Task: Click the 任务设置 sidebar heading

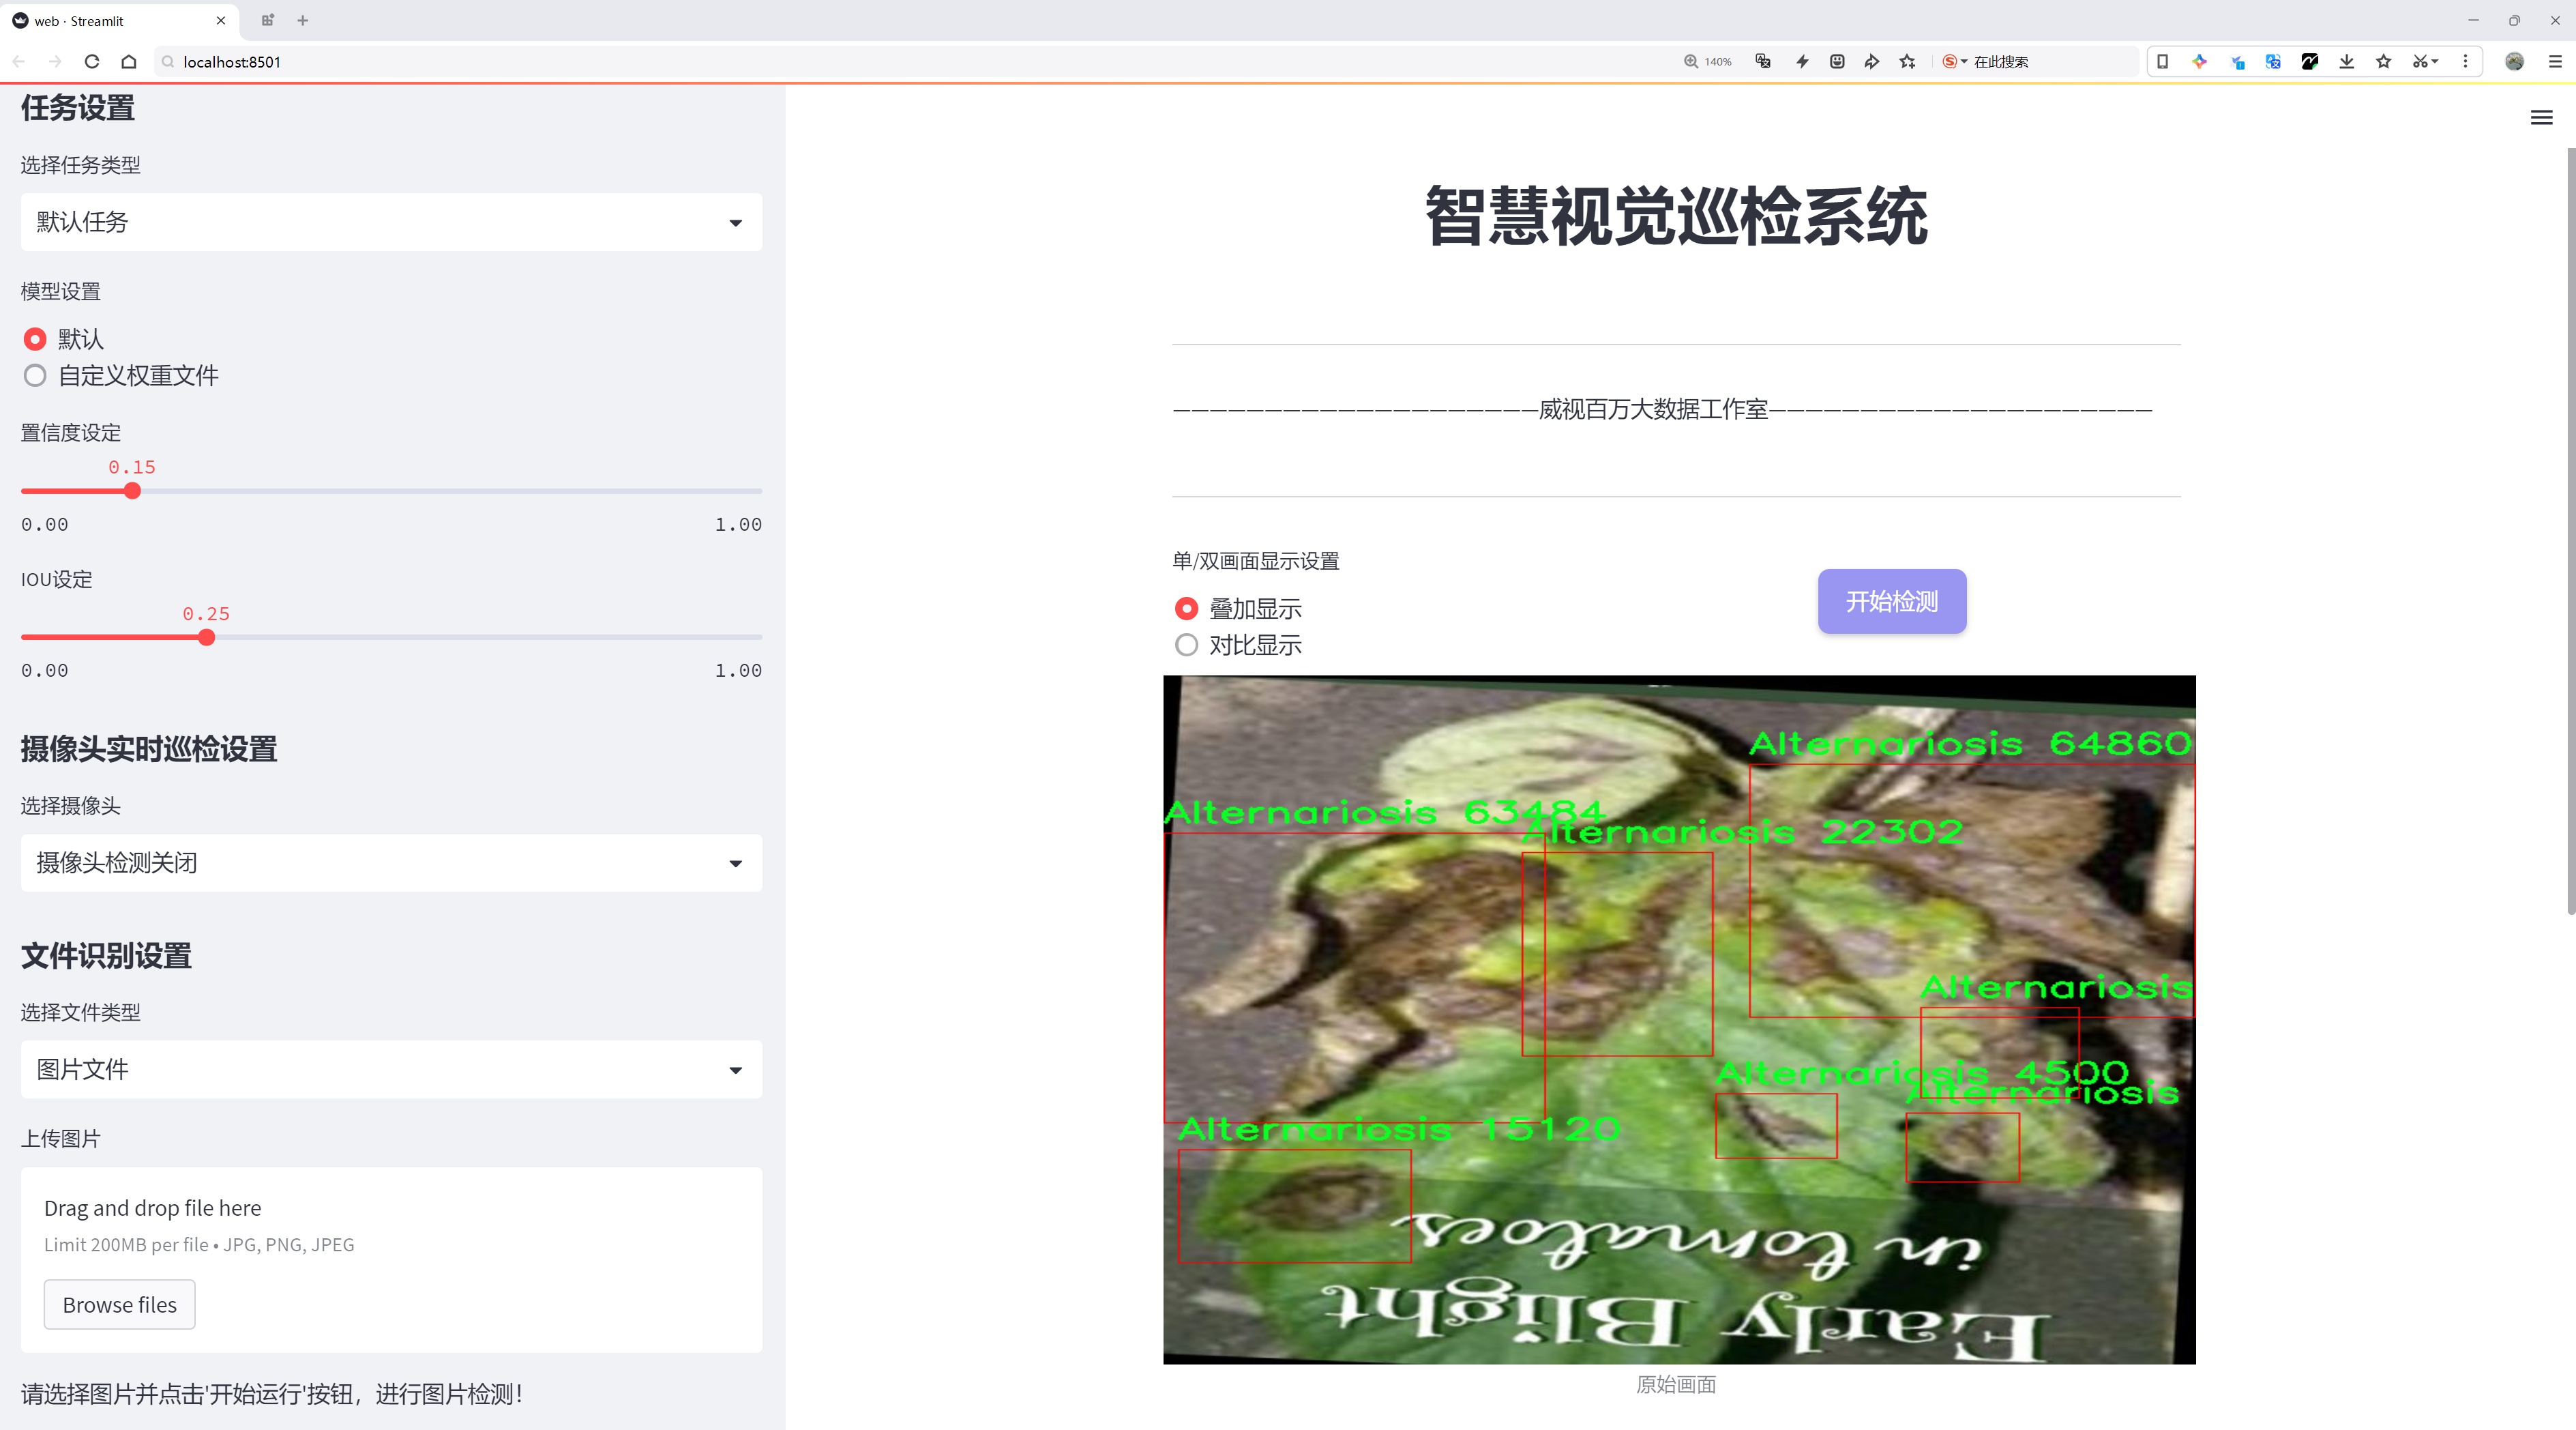Action: click(x=78, y=108)
